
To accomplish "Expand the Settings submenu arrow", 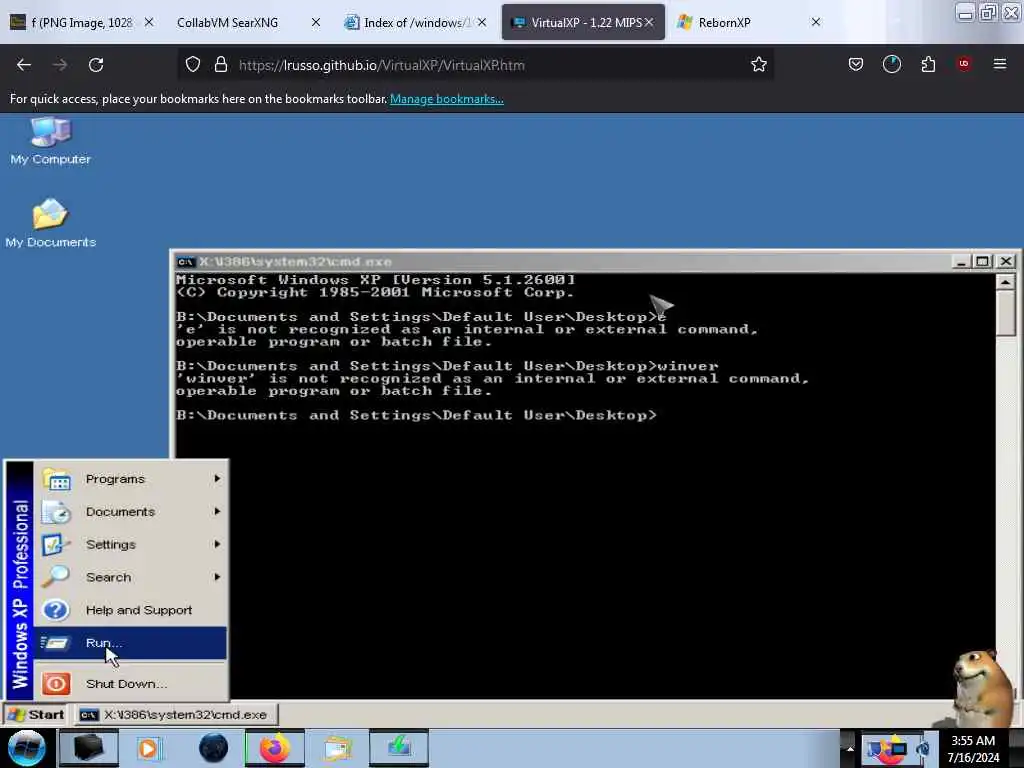I will pyautogui.click(x=217, y=544).
